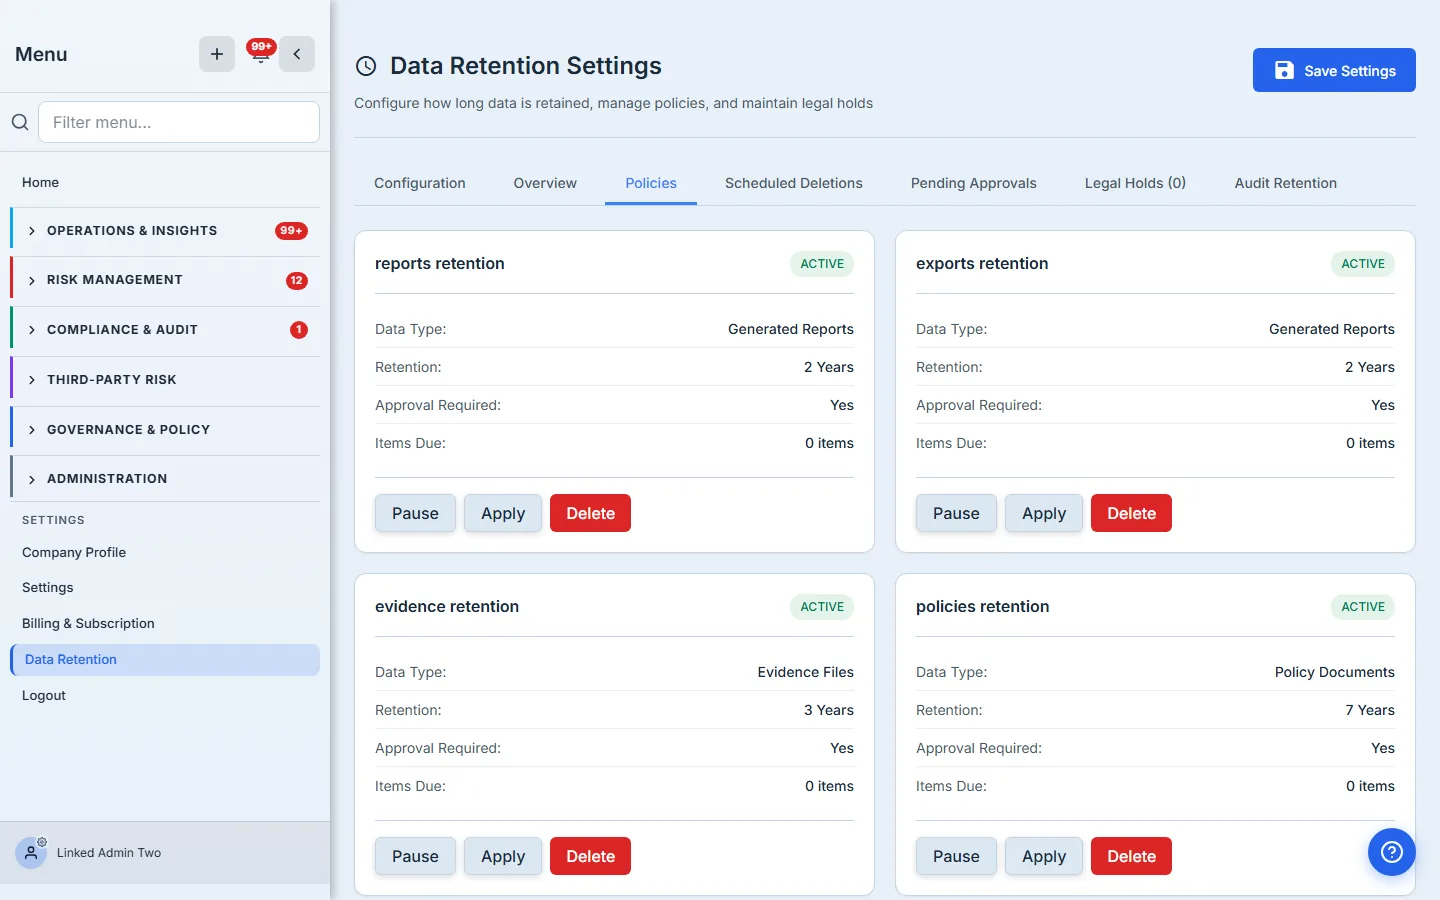1440x900 pixels.
Task: Apply the policies retention policy
Action: click(x=1044, y=856)
